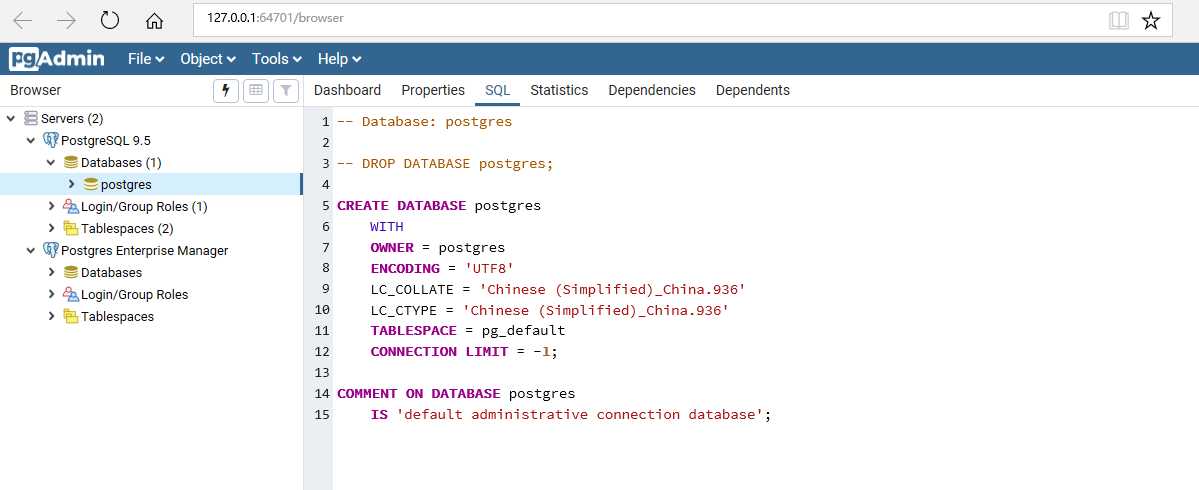Click the favorites star icon

click(x=1151, y=21)
